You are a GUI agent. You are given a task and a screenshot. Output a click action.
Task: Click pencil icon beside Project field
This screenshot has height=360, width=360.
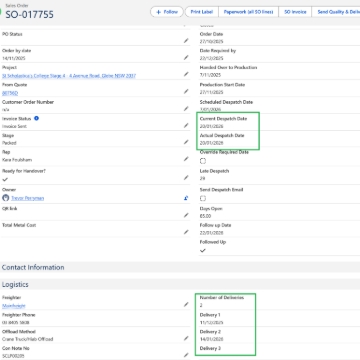pos(186,74)
